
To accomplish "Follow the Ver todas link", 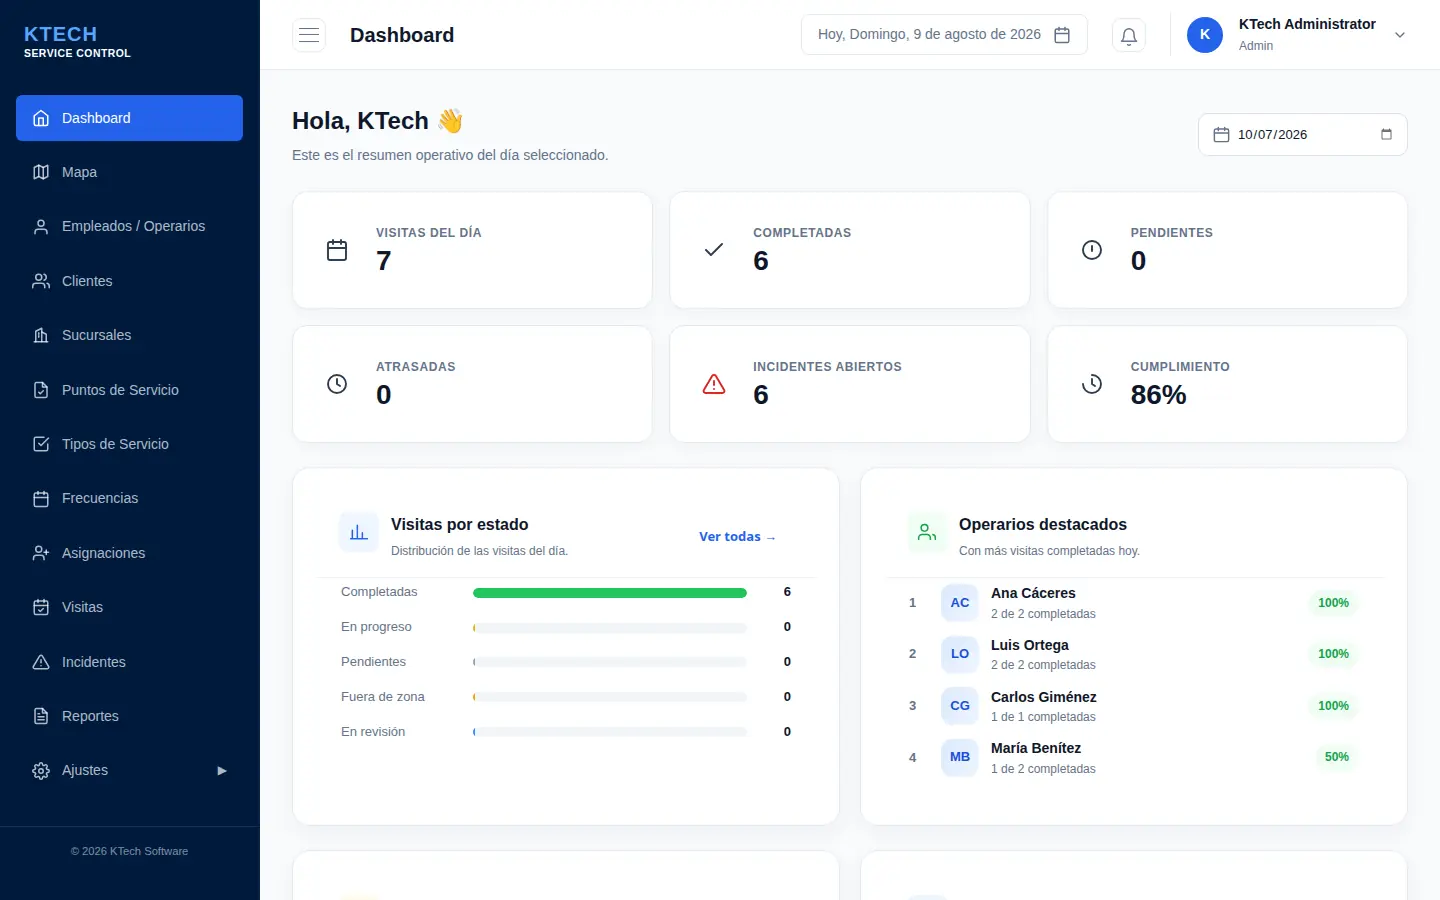I will 737,537.
